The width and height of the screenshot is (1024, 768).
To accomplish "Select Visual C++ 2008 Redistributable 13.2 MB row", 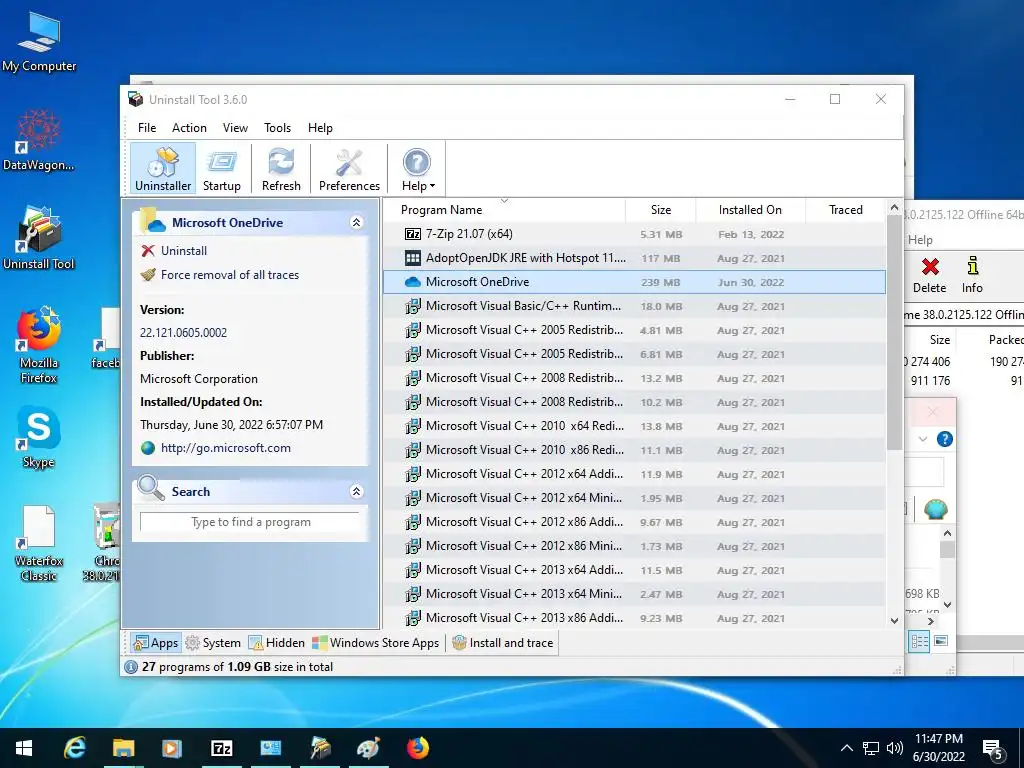I will click(x=634, y=378).
